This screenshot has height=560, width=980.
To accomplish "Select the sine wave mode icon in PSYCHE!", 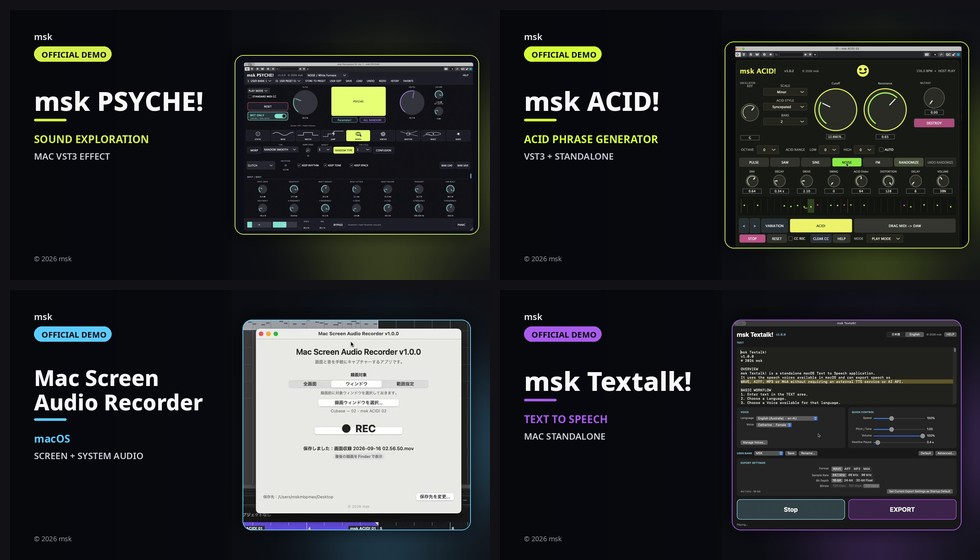I will [x=283, y=135].
